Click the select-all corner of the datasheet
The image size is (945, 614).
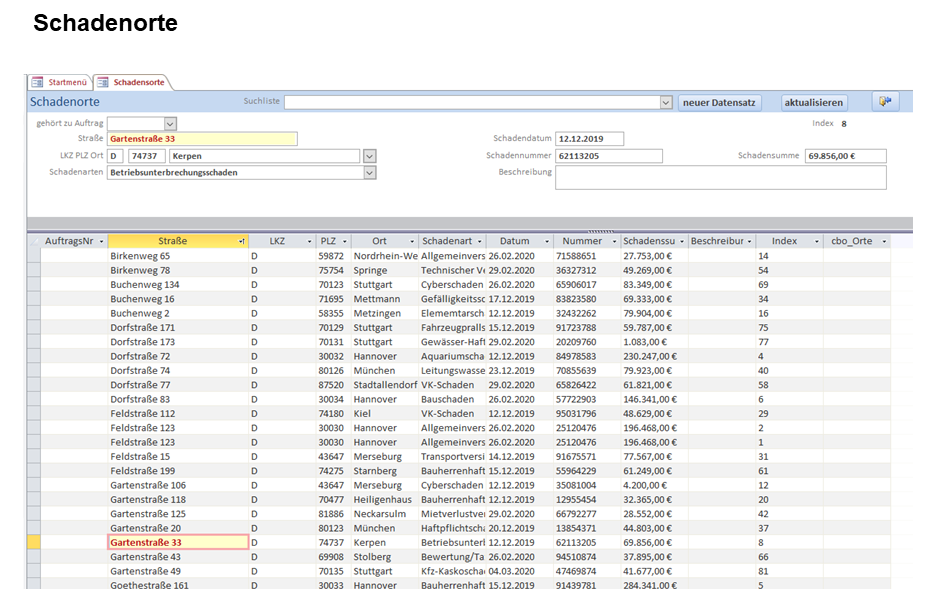(x=33, y=242)
